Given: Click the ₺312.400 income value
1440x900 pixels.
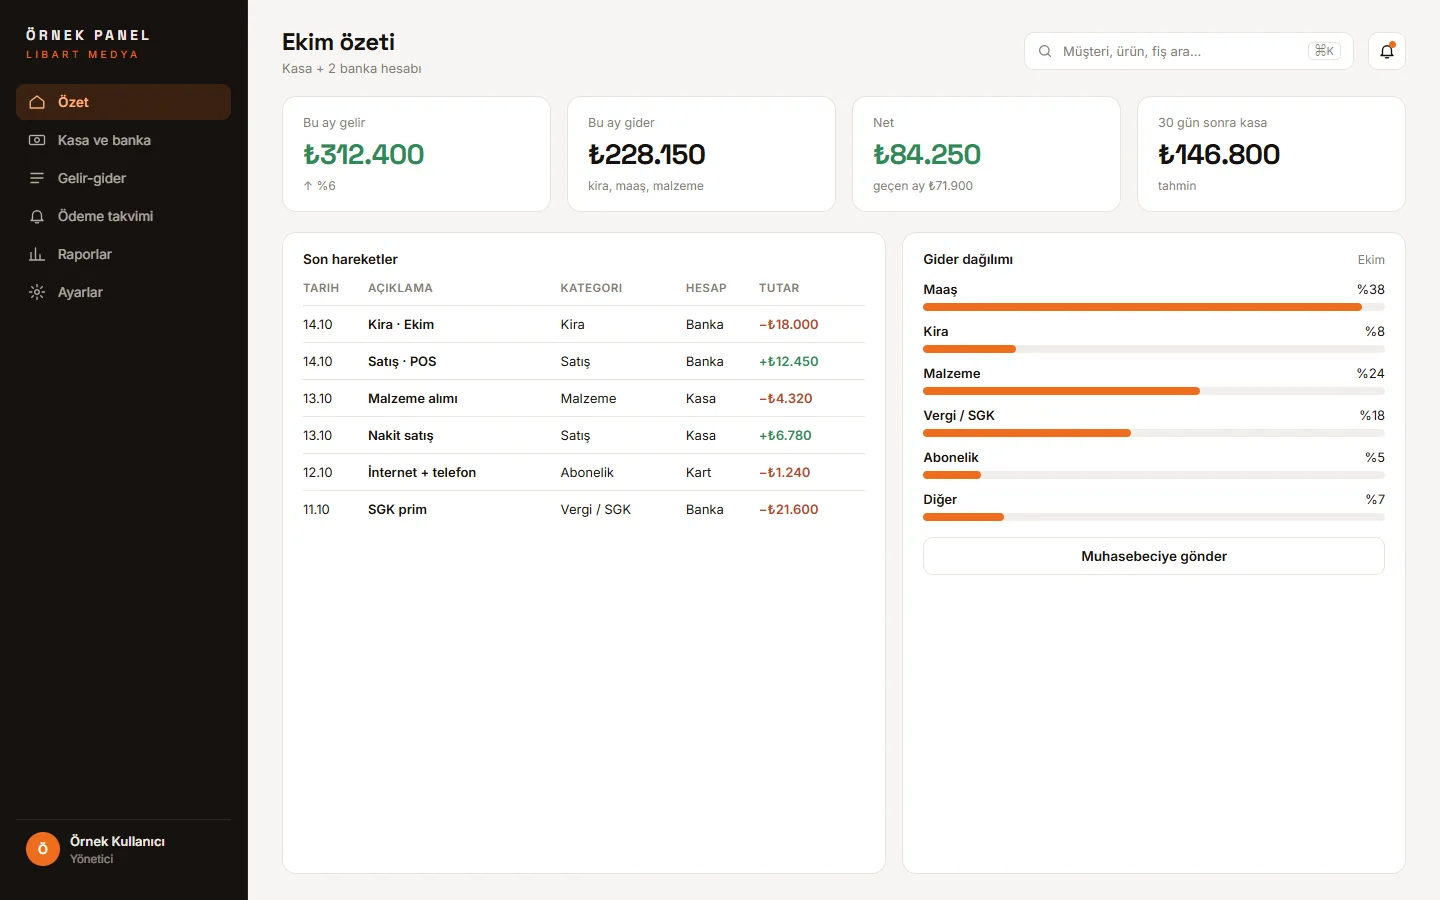Looking at the screenshot, I should coord(364,154).
